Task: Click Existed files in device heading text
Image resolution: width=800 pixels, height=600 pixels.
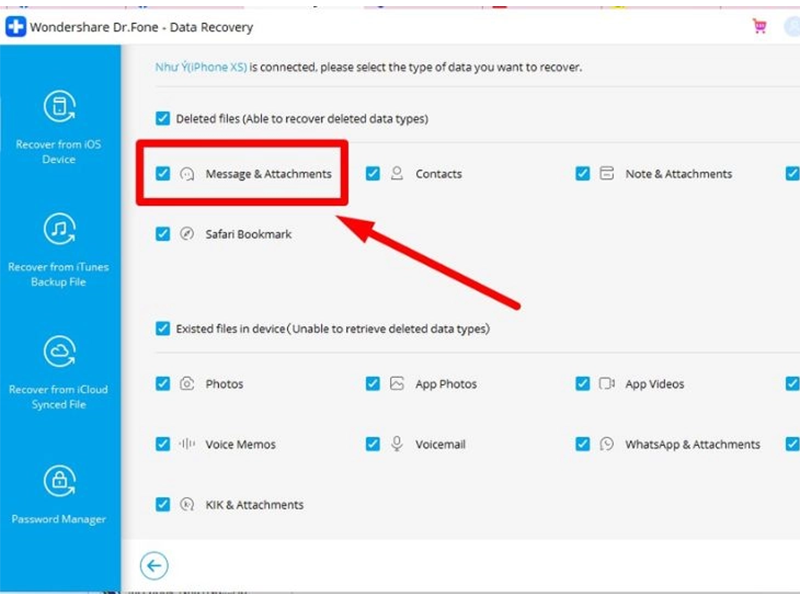Action: pos(333,329)
